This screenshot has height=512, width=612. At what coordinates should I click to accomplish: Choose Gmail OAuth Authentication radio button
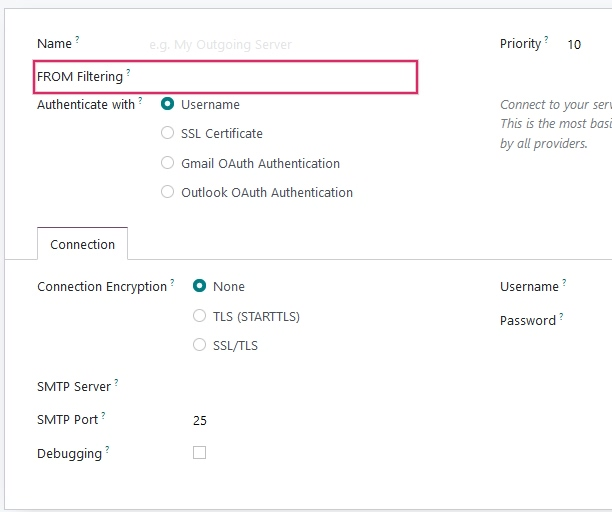click(x=168, y=163)
